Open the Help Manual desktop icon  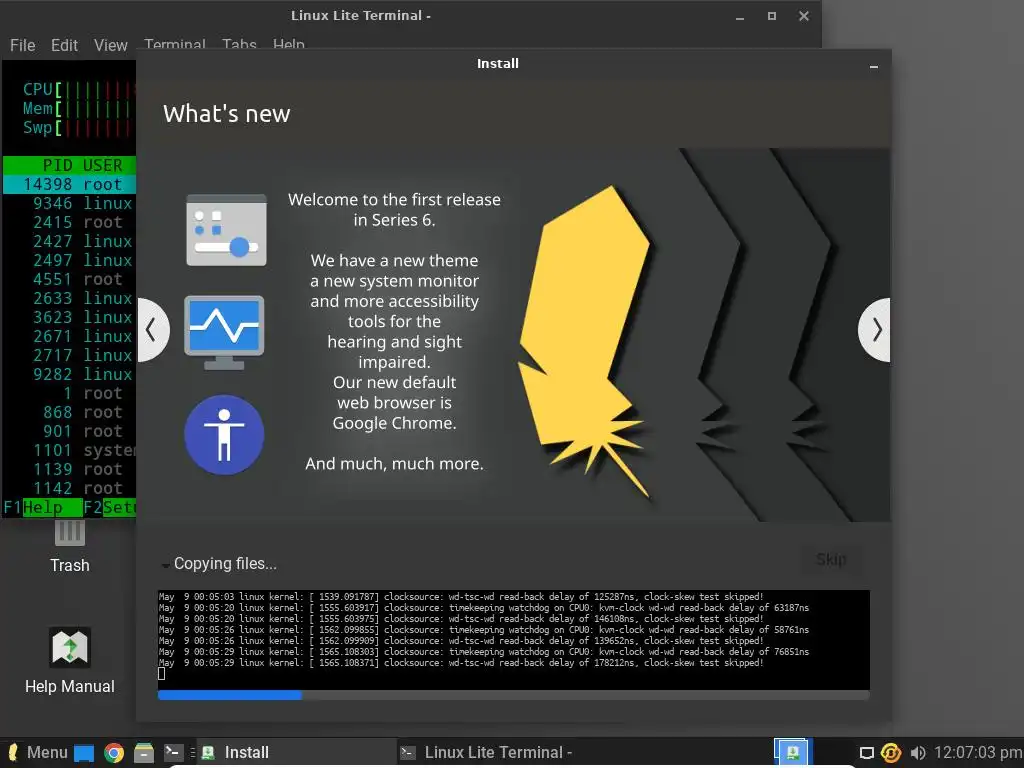69,660
